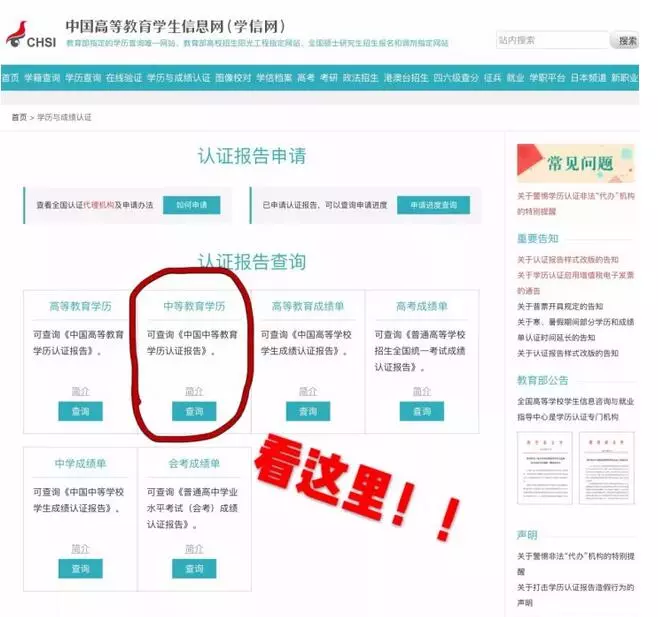Open 学职平台 in the nav bar
The image size is (658, 617).
[547, 78]
